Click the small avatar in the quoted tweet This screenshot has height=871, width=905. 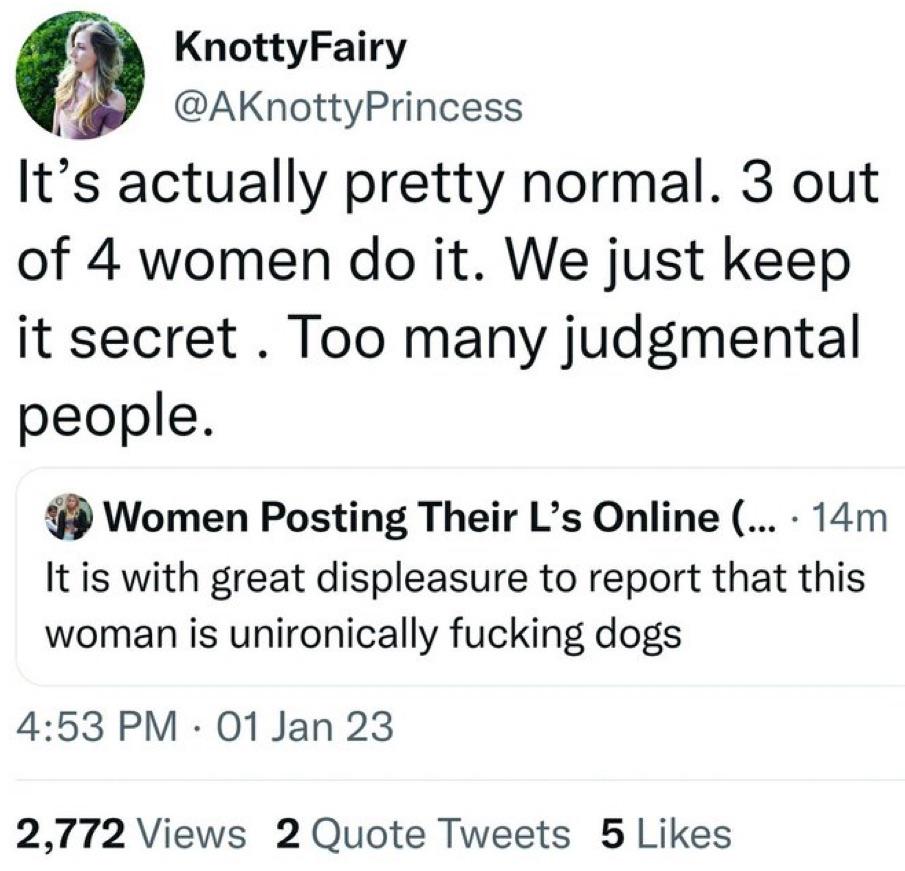pyautogui.click(x=66, y=517)
